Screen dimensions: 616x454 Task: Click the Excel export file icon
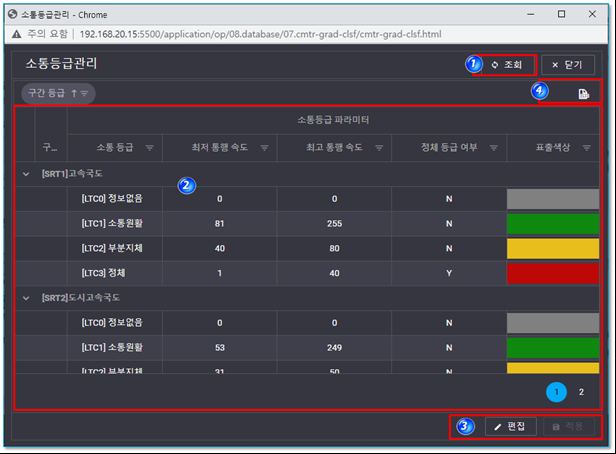(583, 94)
